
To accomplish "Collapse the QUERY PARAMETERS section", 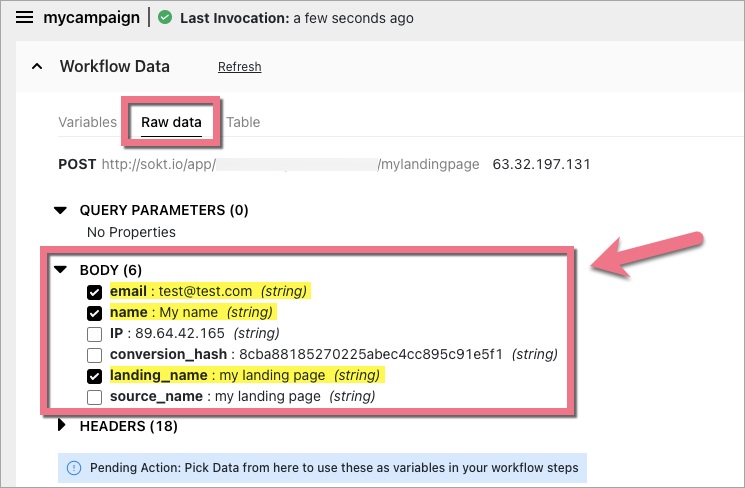I will (60, 210).
